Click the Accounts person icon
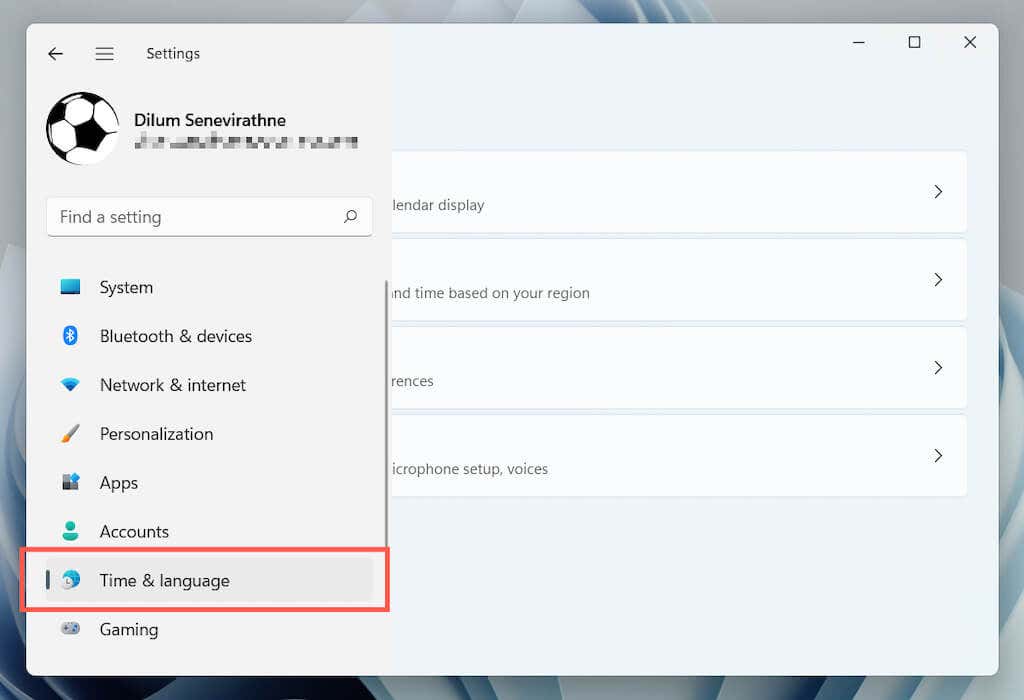Viewport: 1024px width, 700px height. pos(70,531)
